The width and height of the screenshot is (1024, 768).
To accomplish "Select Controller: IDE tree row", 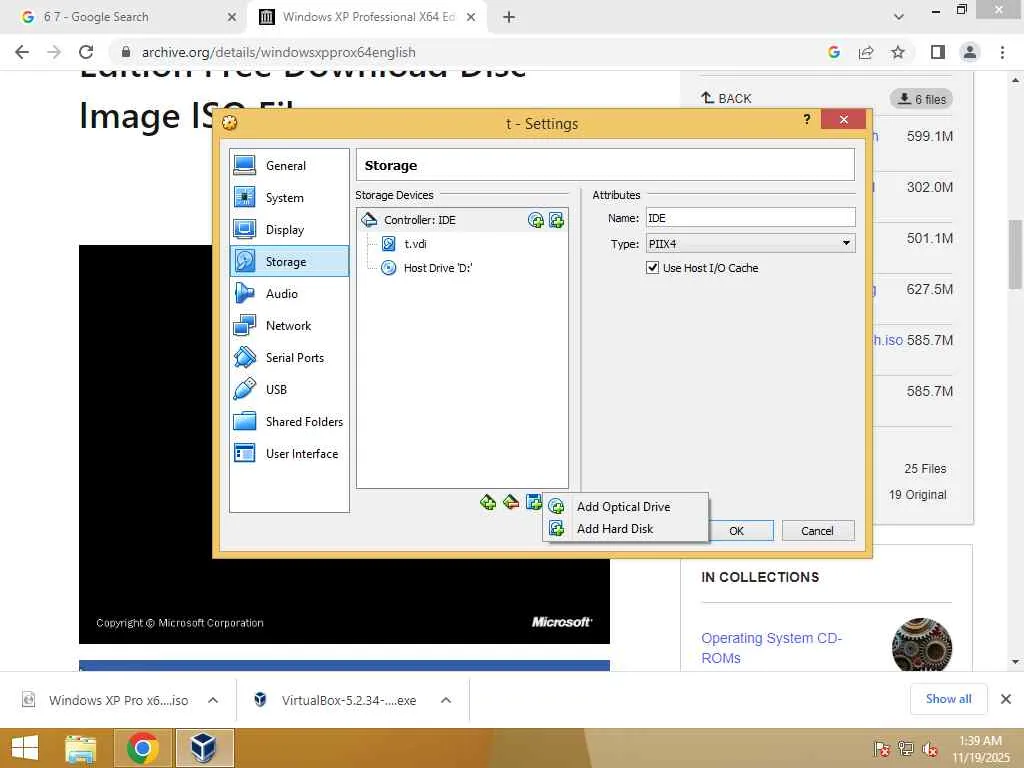I will [462, 220].
